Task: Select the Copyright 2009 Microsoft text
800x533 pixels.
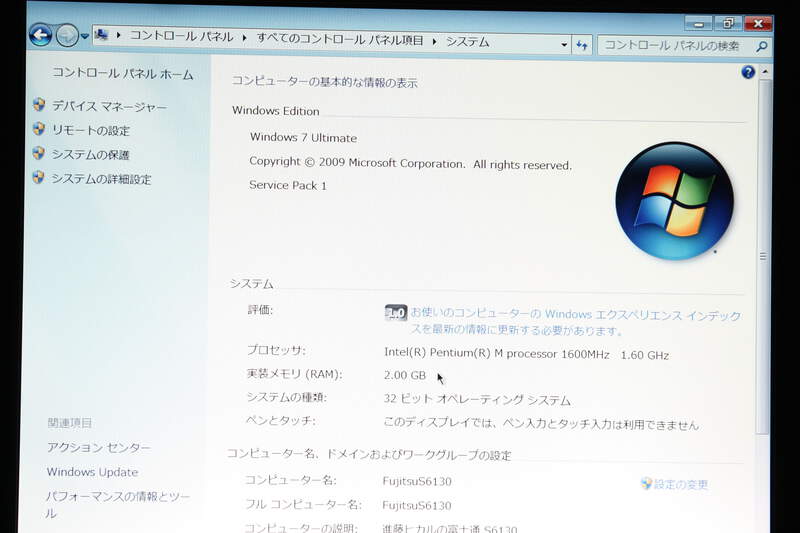Action: pyautogui.click(x=411, y=163)
